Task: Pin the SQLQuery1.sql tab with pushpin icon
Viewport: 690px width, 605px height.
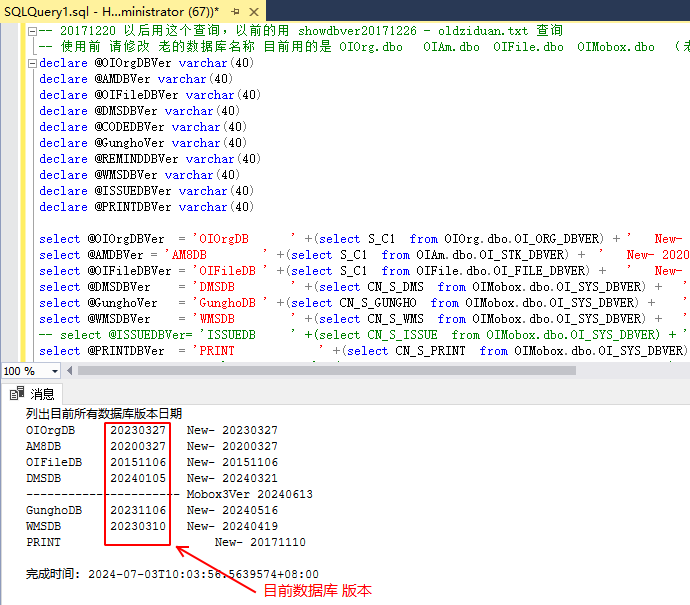Action: pos(234,9)
